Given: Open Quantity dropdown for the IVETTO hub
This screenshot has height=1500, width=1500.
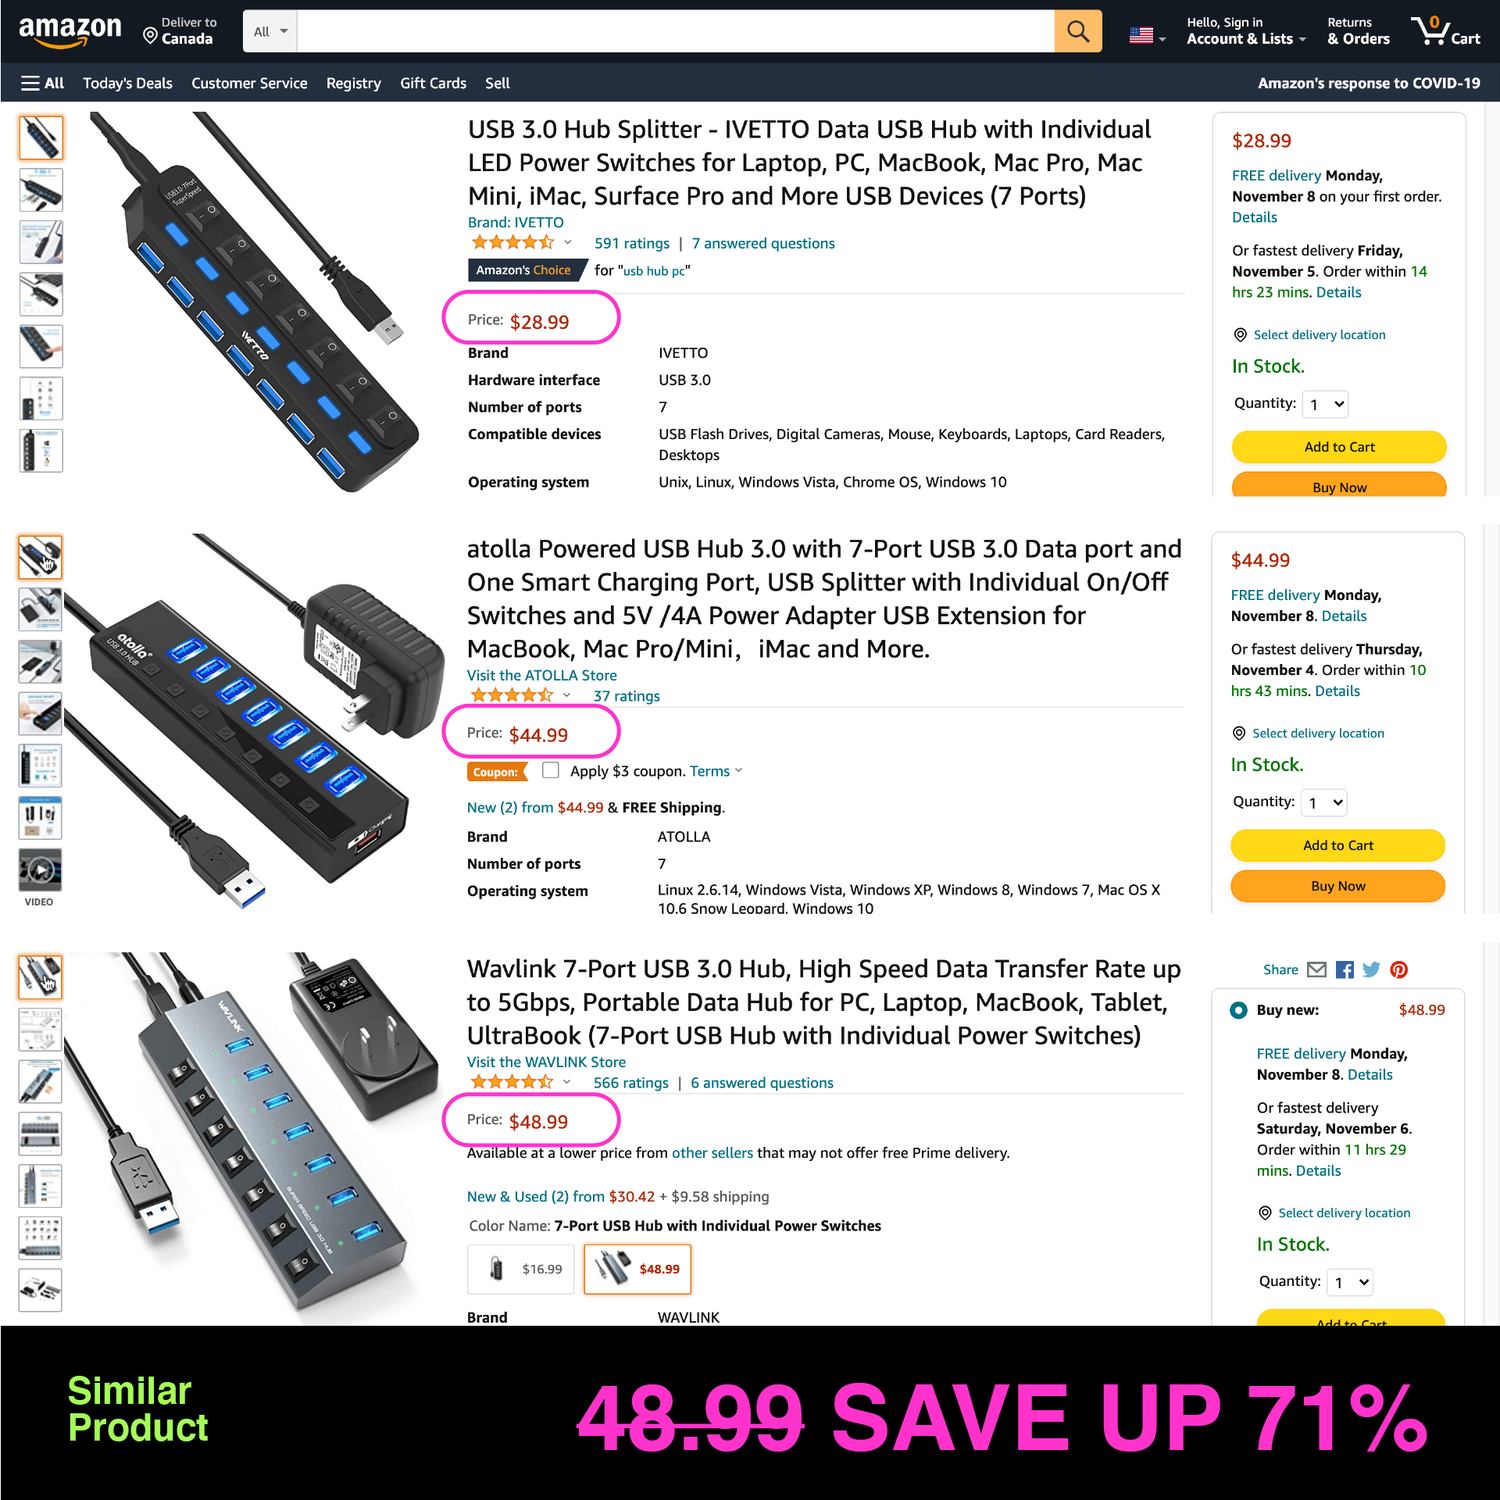Looking at the screenshot, I should (x=1326, y=404).
